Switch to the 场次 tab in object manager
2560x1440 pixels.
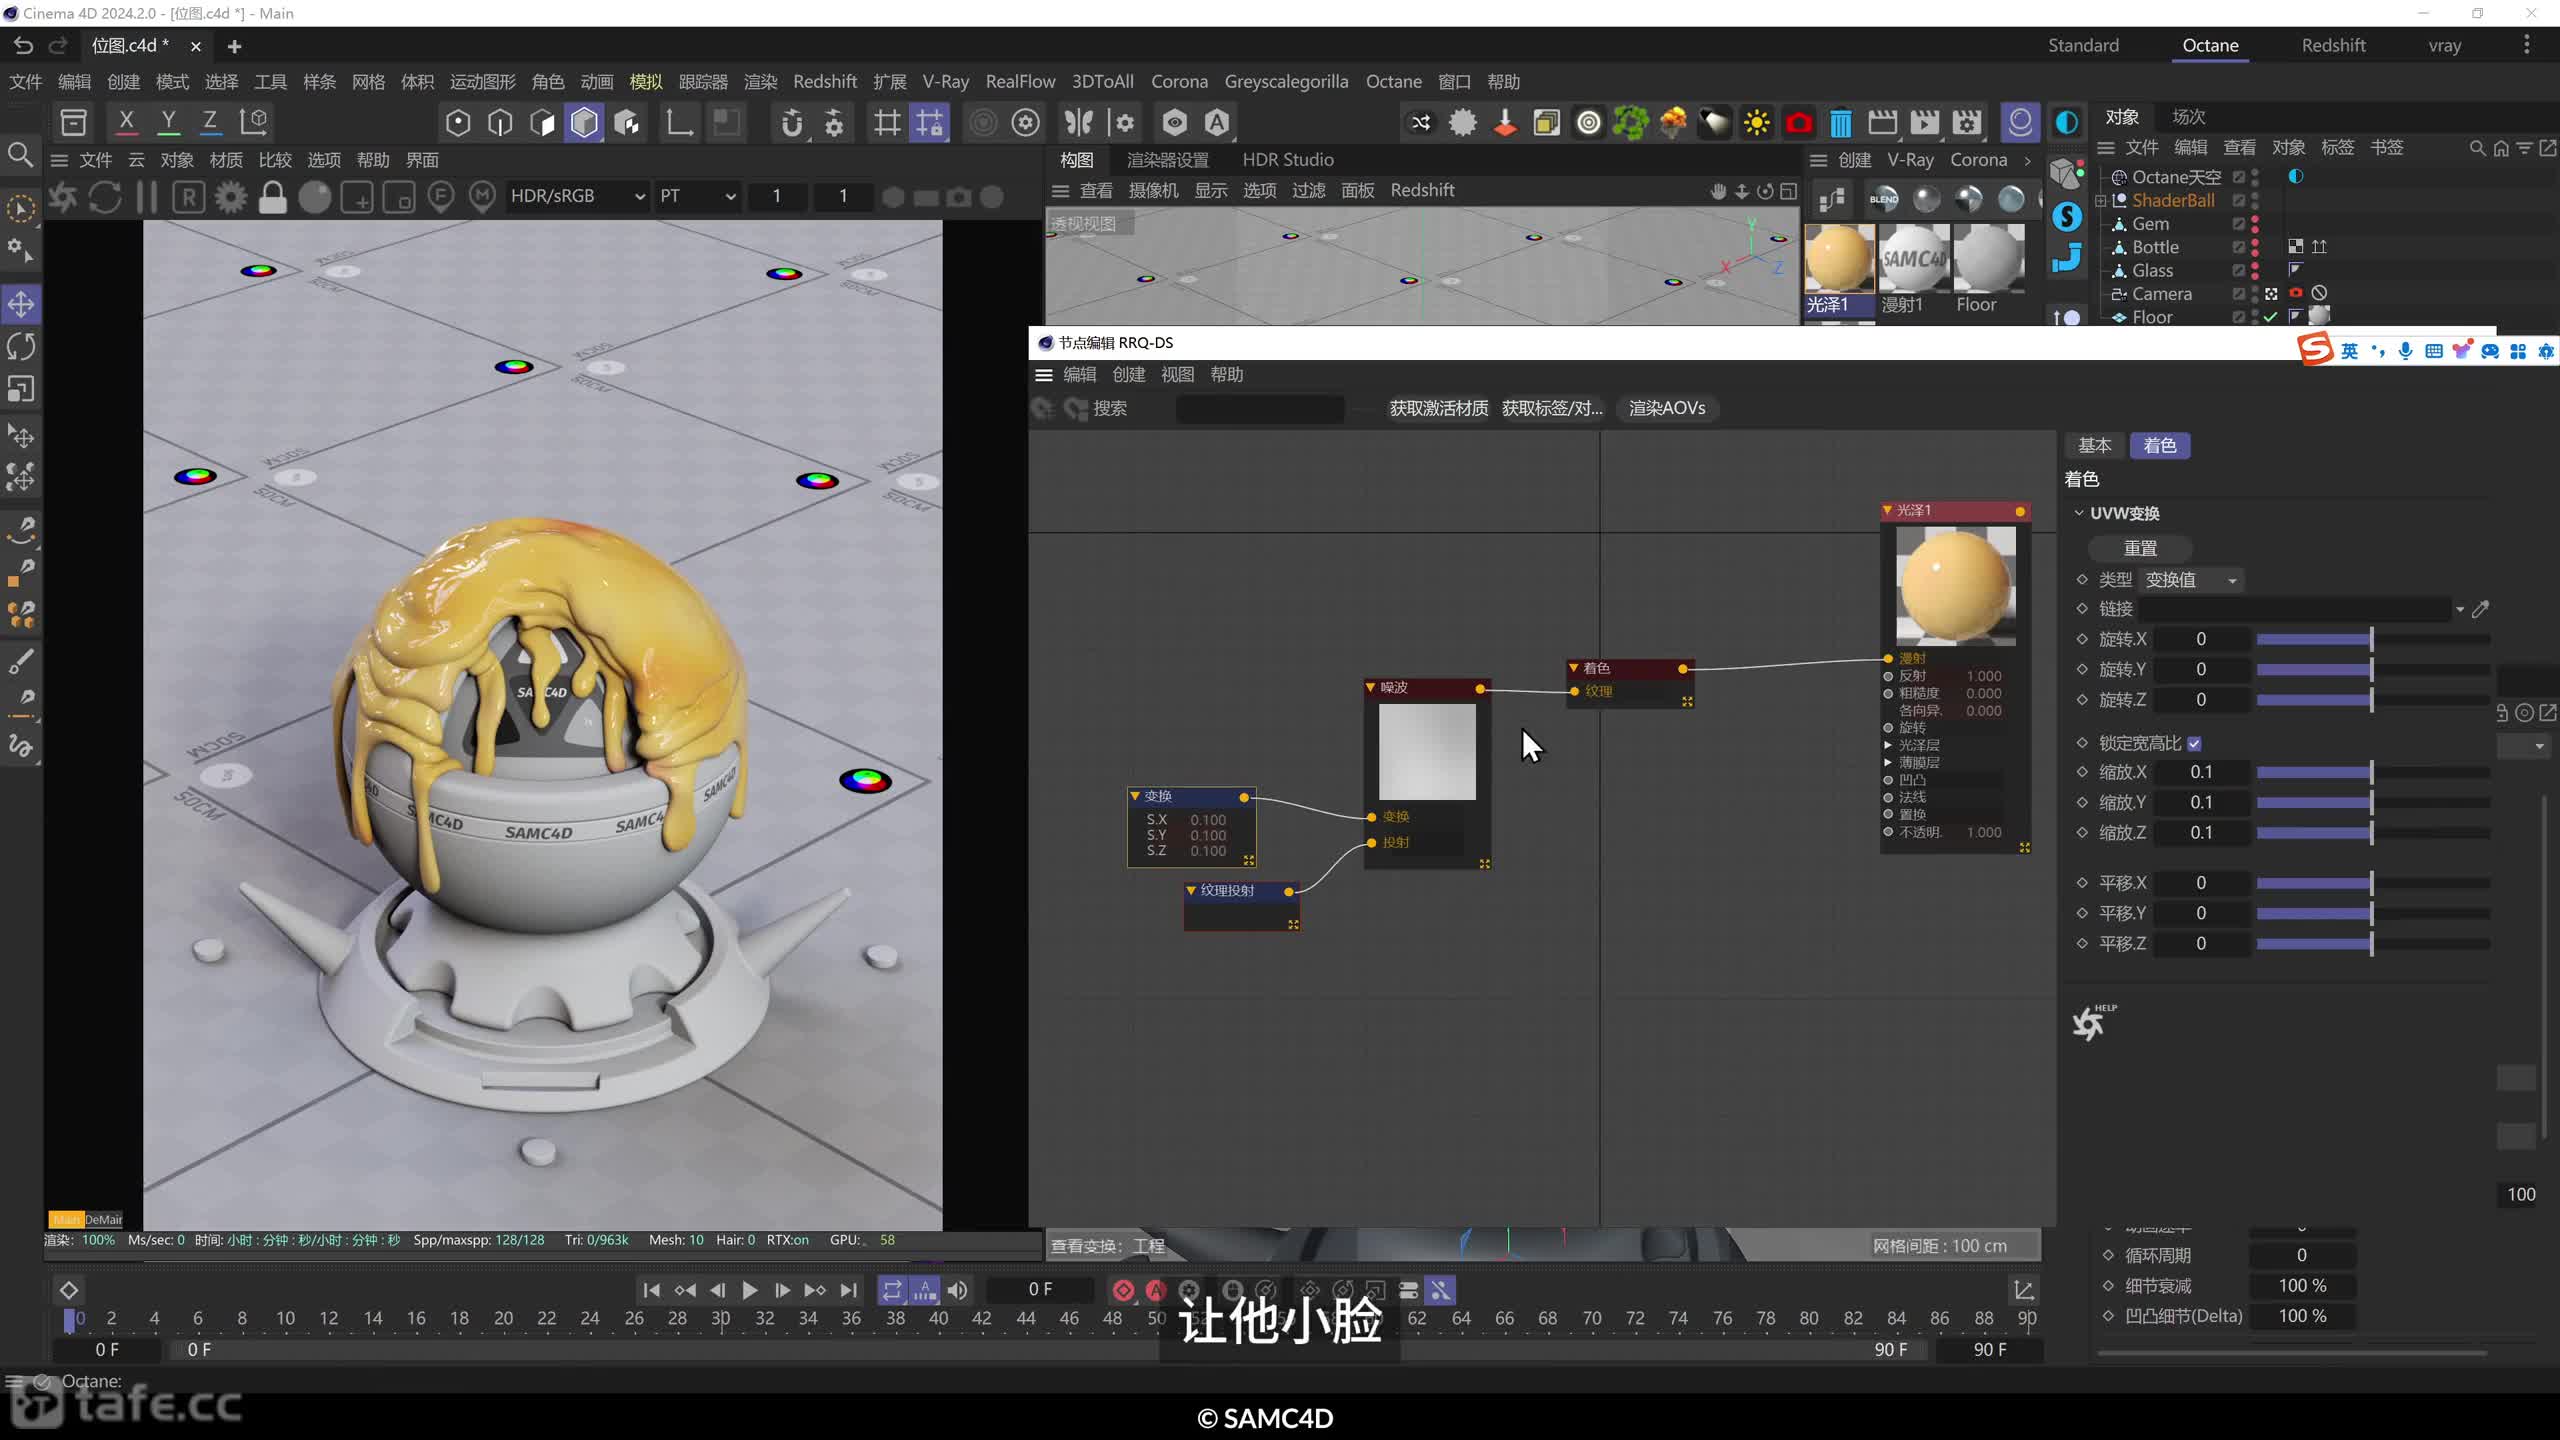click(2188, 117)
